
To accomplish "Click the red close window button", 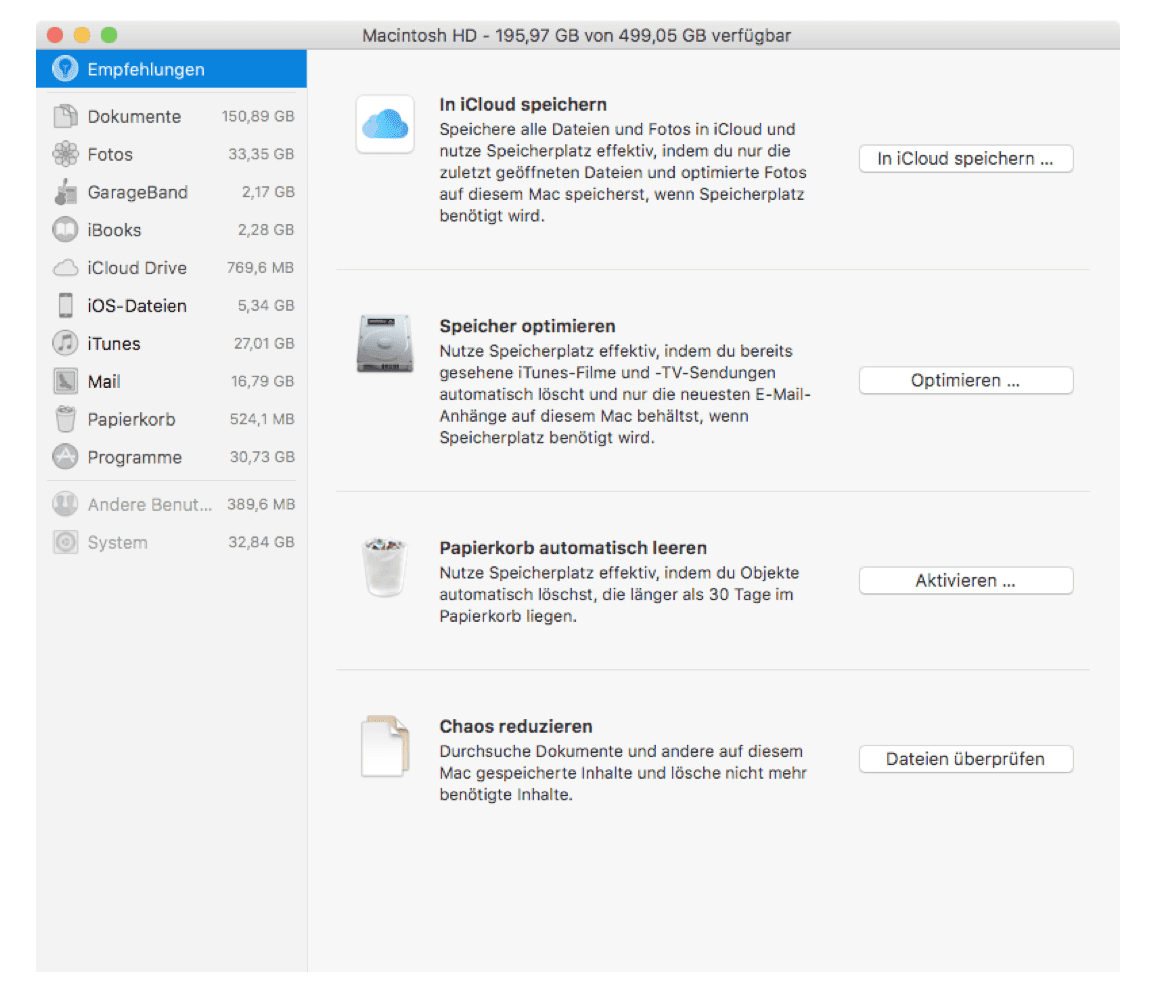I will click(55, 35).
